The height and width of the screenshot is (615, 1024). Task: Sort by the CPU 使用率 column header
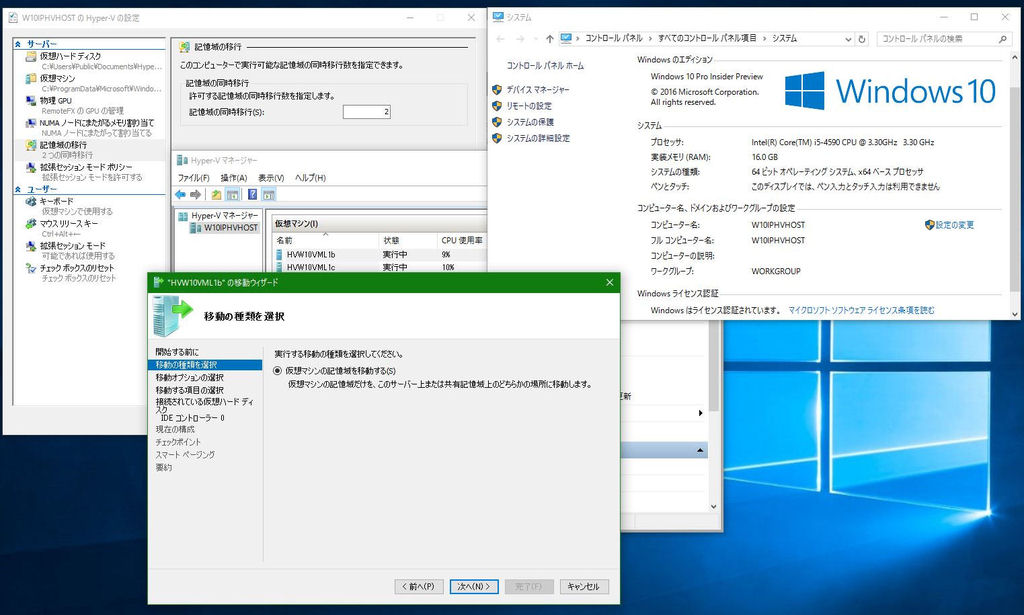point(462,240)
